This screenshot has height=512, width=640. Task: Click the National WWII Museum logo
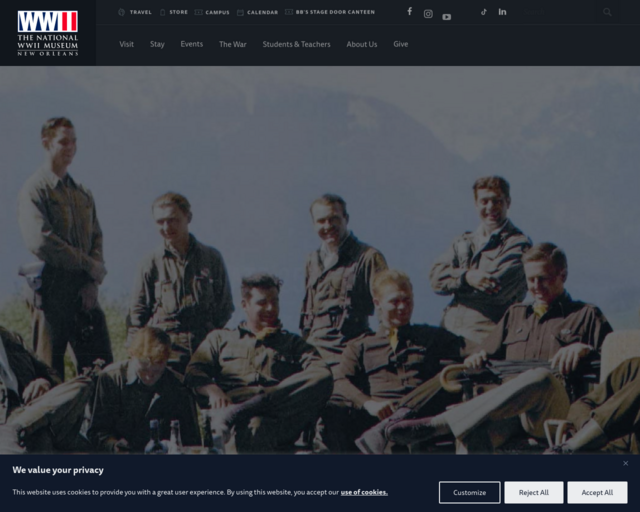[48, 33]
